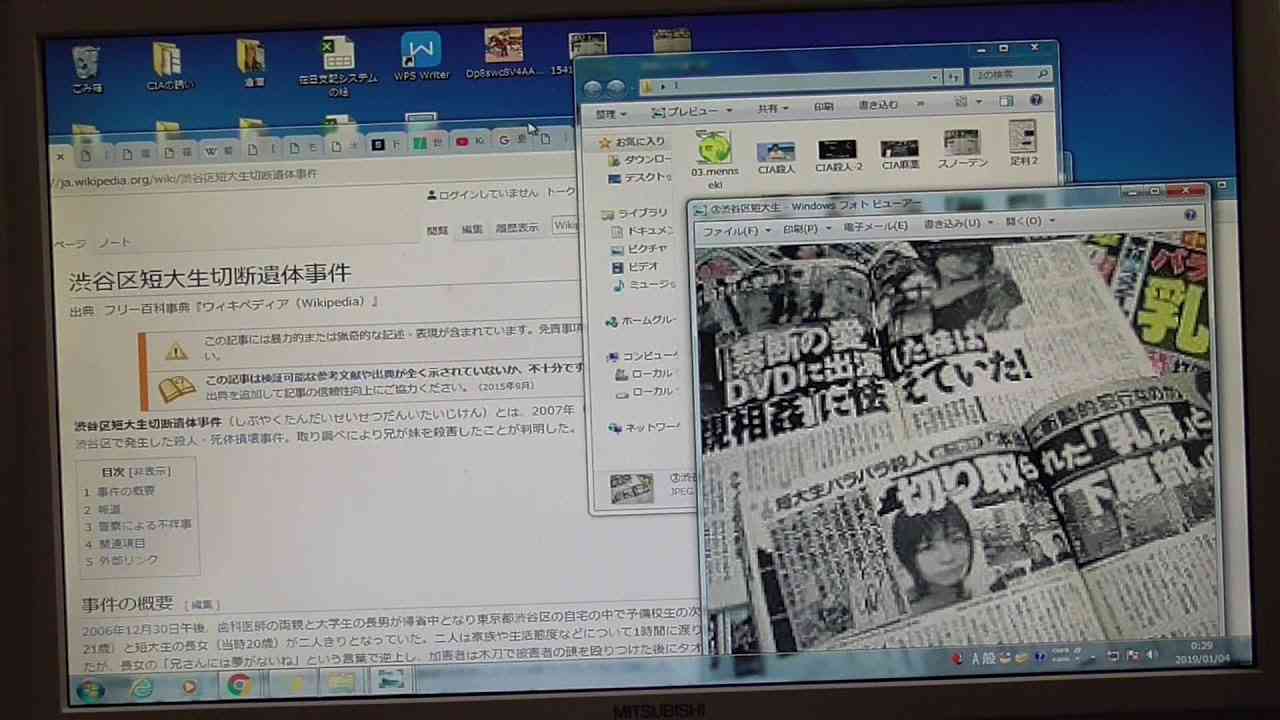Select the 足利2 file thumbnail
This screenshot has width=1280, height=720.
click(x=1022, y=142)
